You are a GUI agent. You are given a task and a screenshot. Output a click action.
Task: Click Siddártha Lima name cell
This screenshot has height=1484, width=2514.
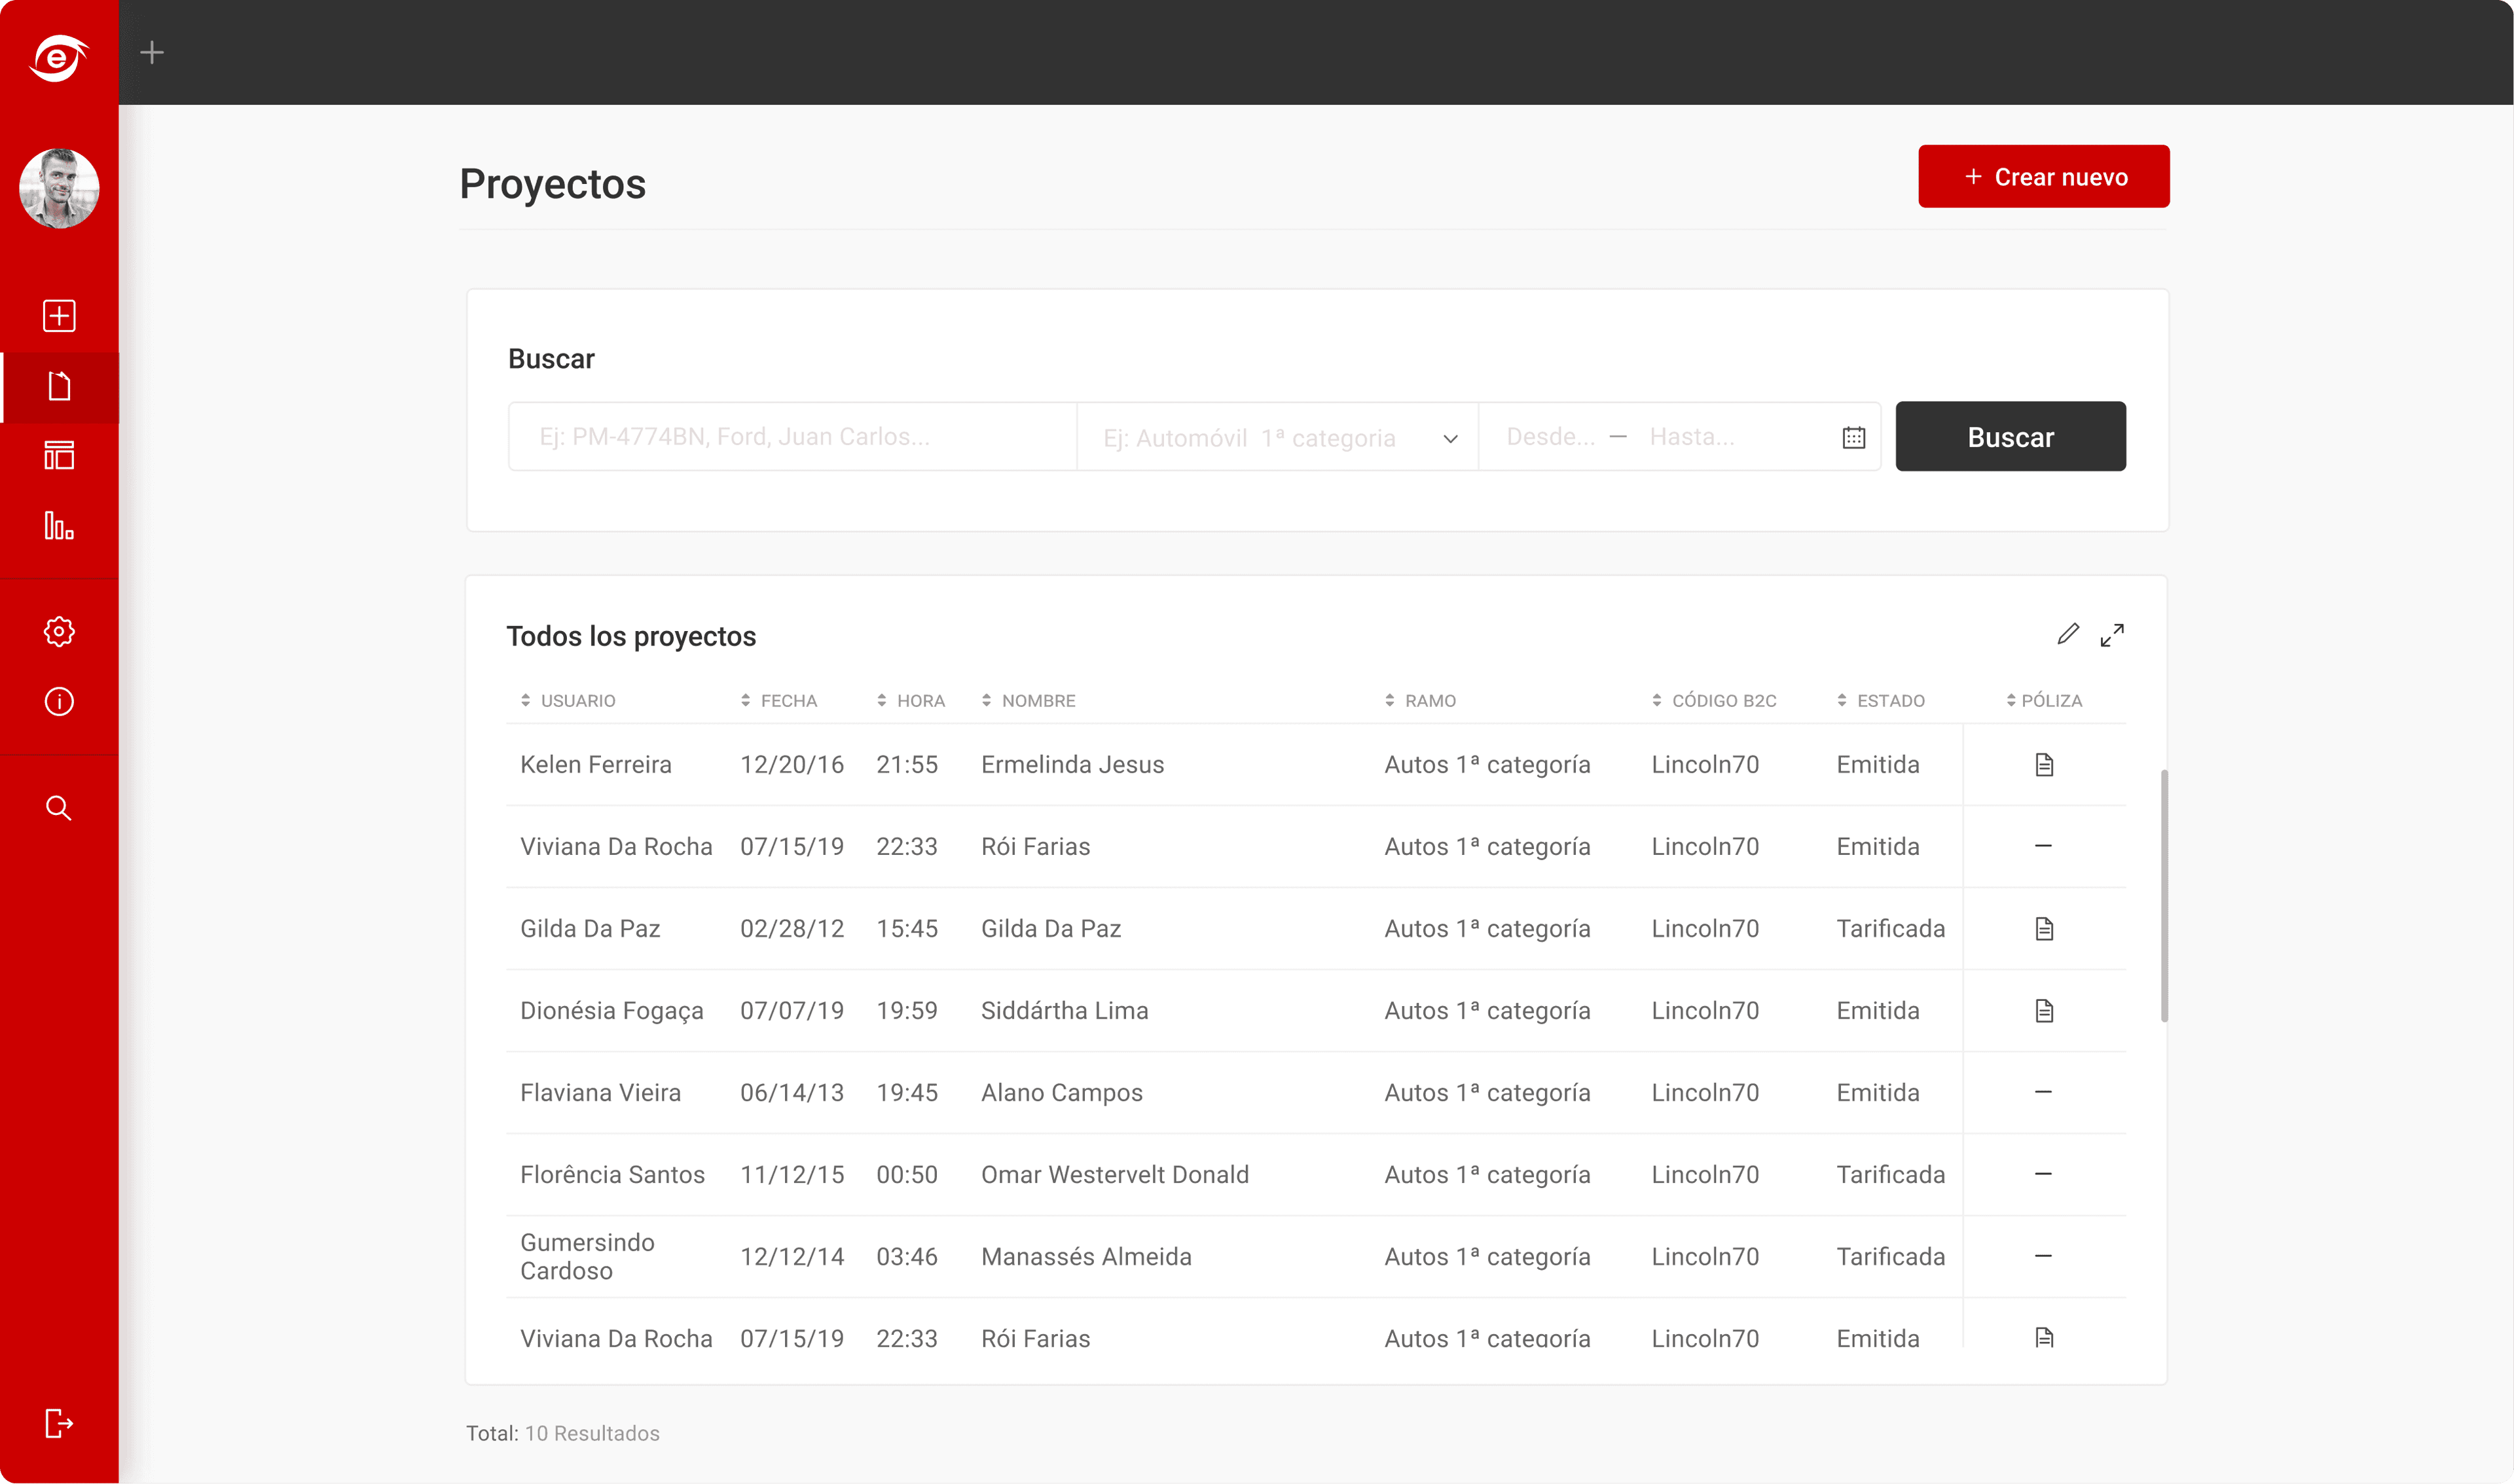point(1064,1011)
